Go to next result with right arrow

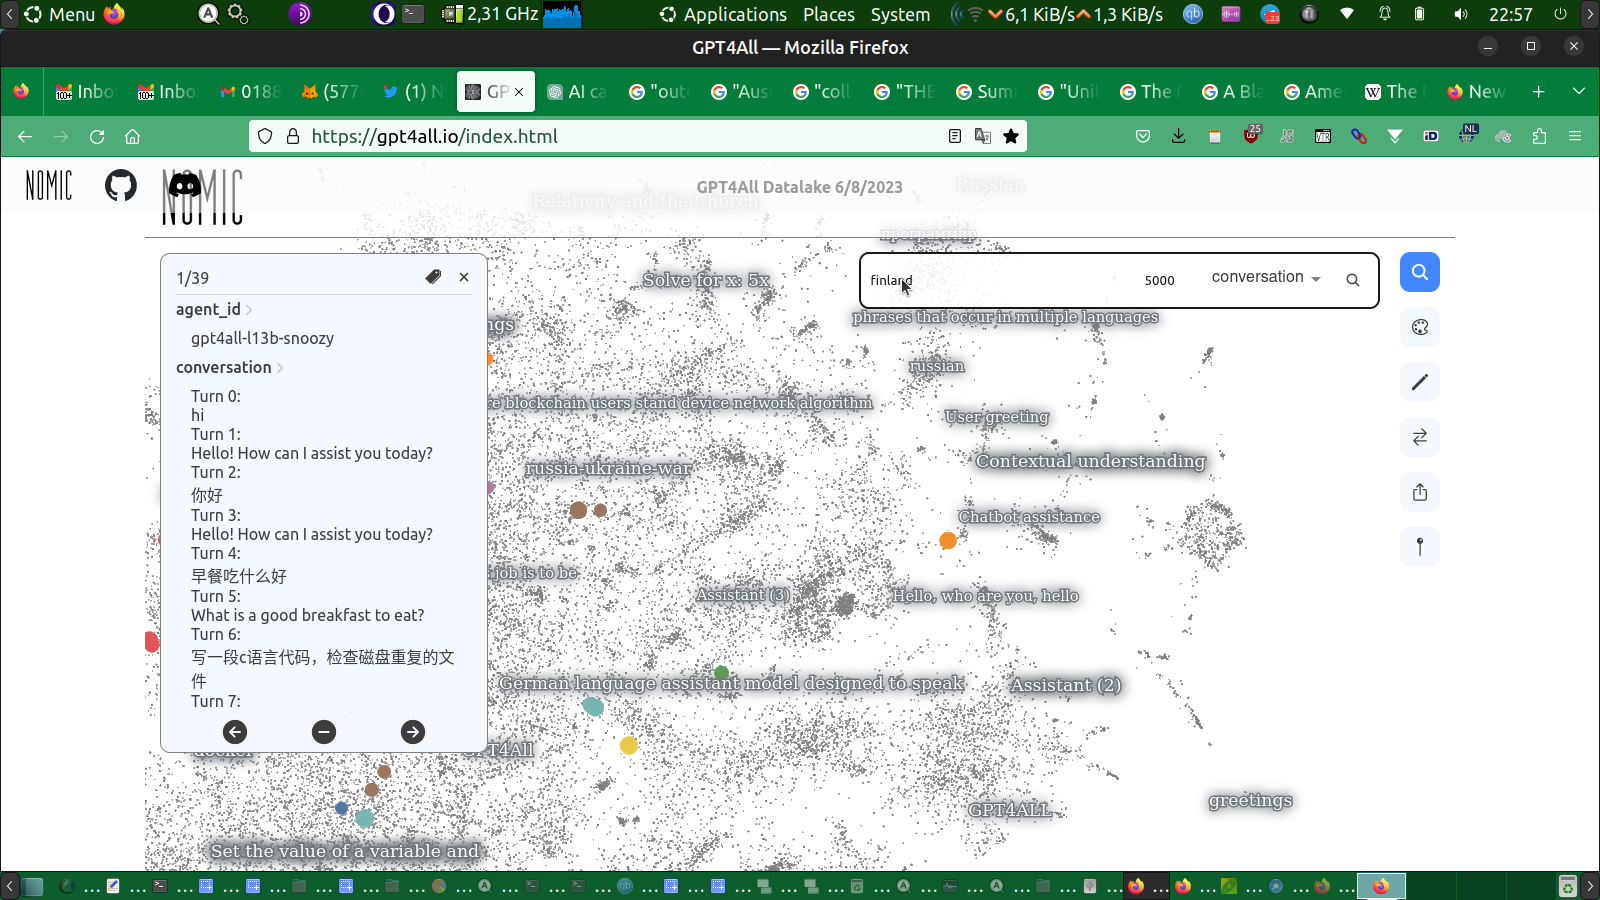point(412,732)
